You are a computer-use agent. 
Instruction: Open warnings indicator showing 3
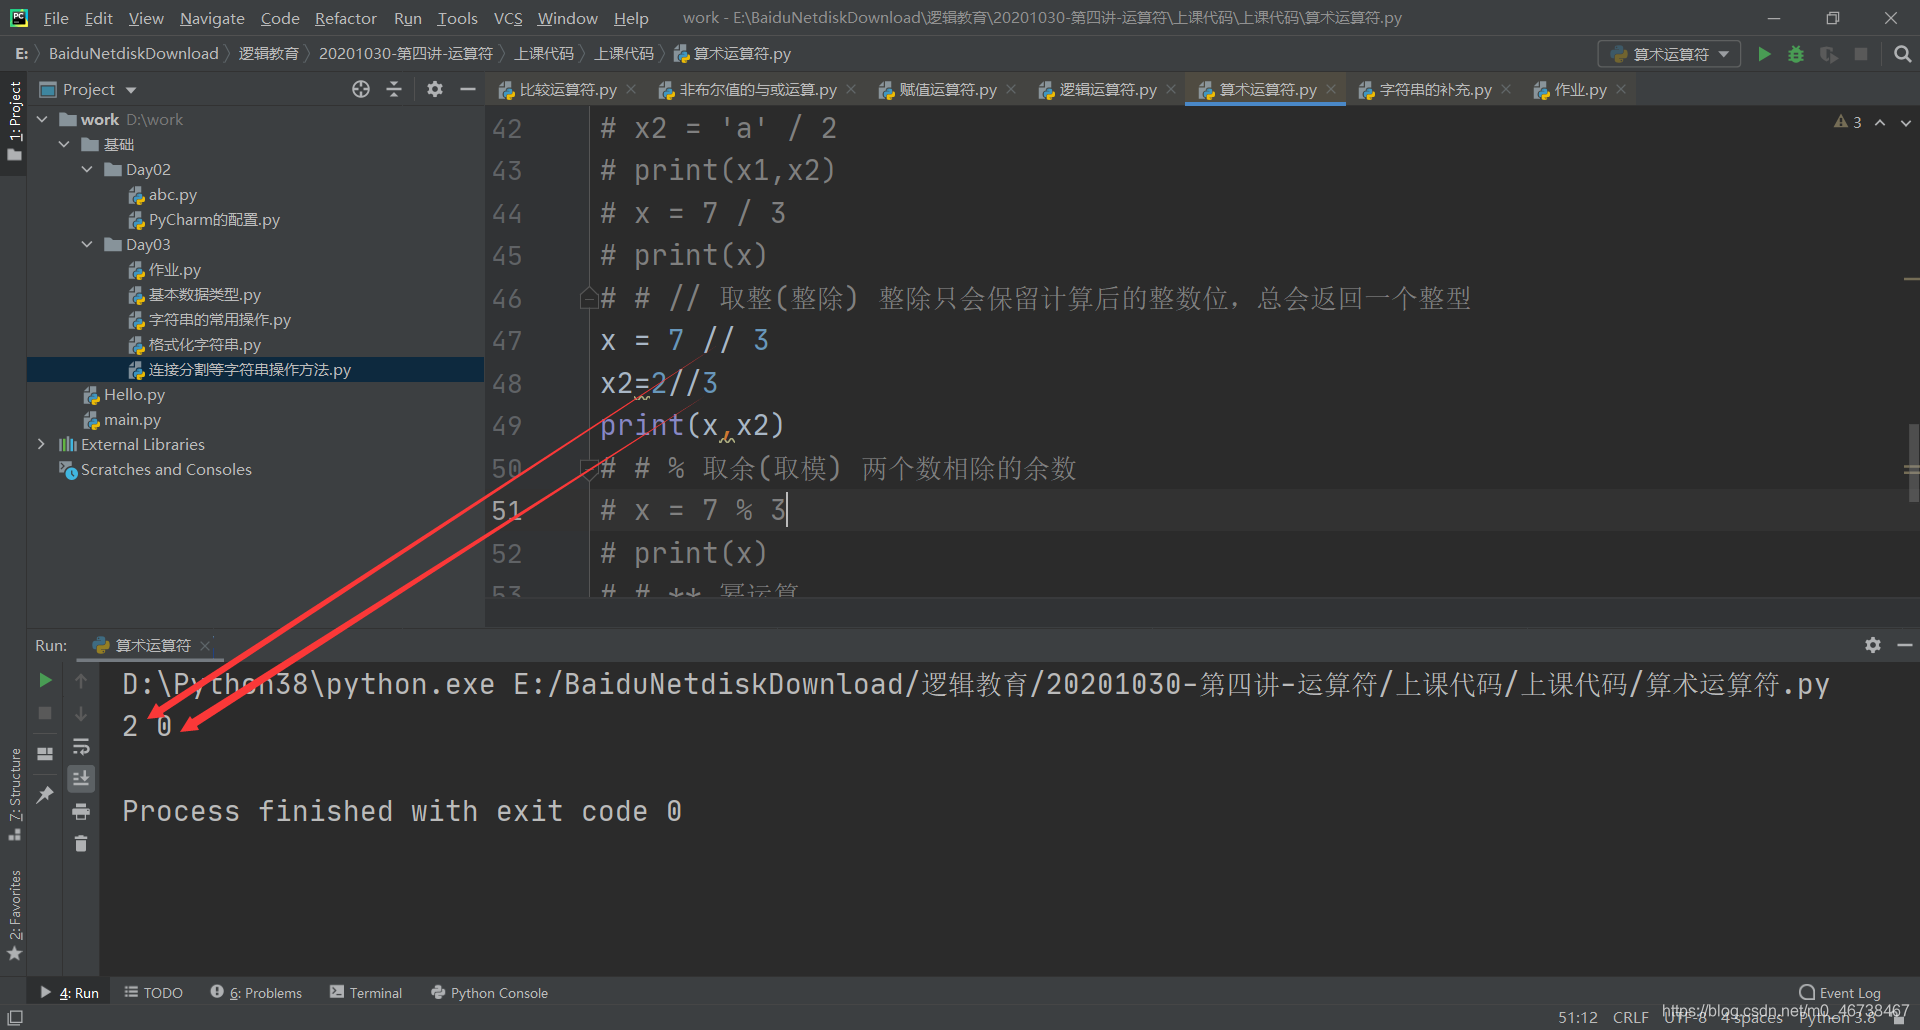(1848, 122)
